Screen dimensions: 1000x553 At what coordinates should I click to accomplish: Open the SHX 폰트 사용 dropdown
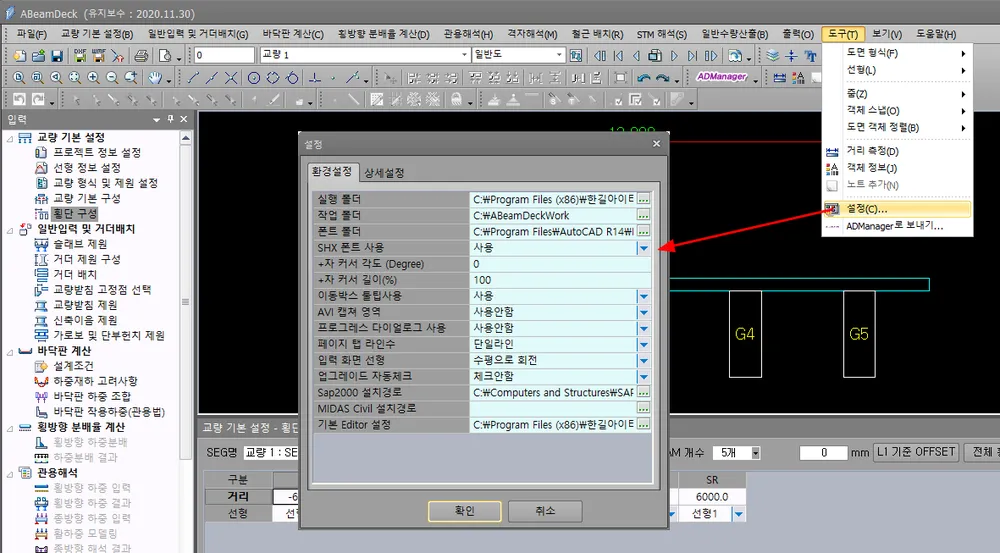click(643, 248)
